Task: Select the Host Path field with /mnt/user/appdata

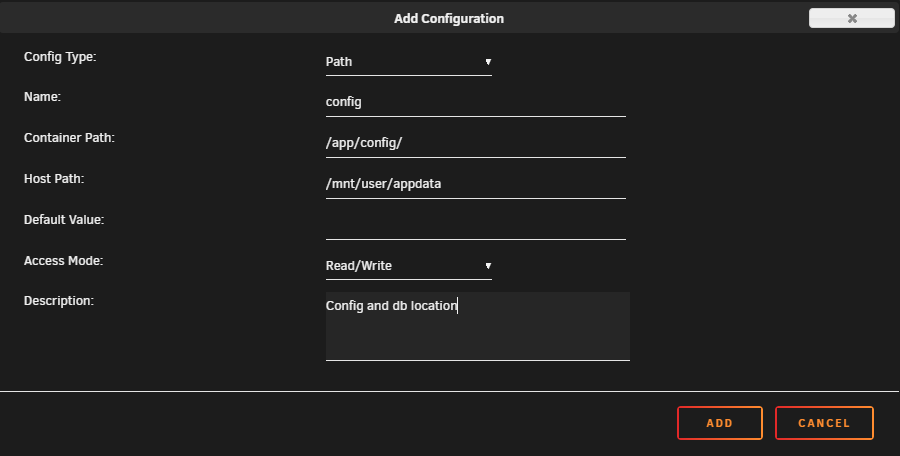Action: click(476, 184)
